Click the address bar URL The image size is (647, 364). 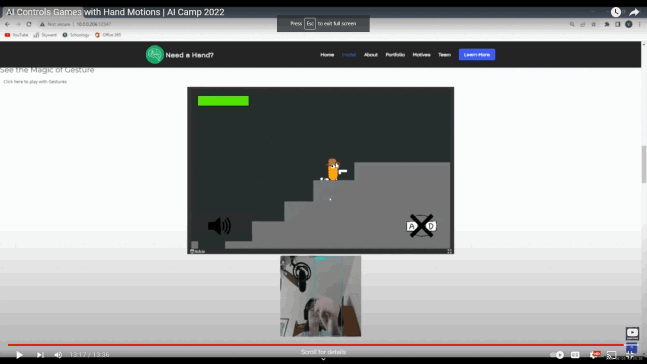click(x=94, y=24)
